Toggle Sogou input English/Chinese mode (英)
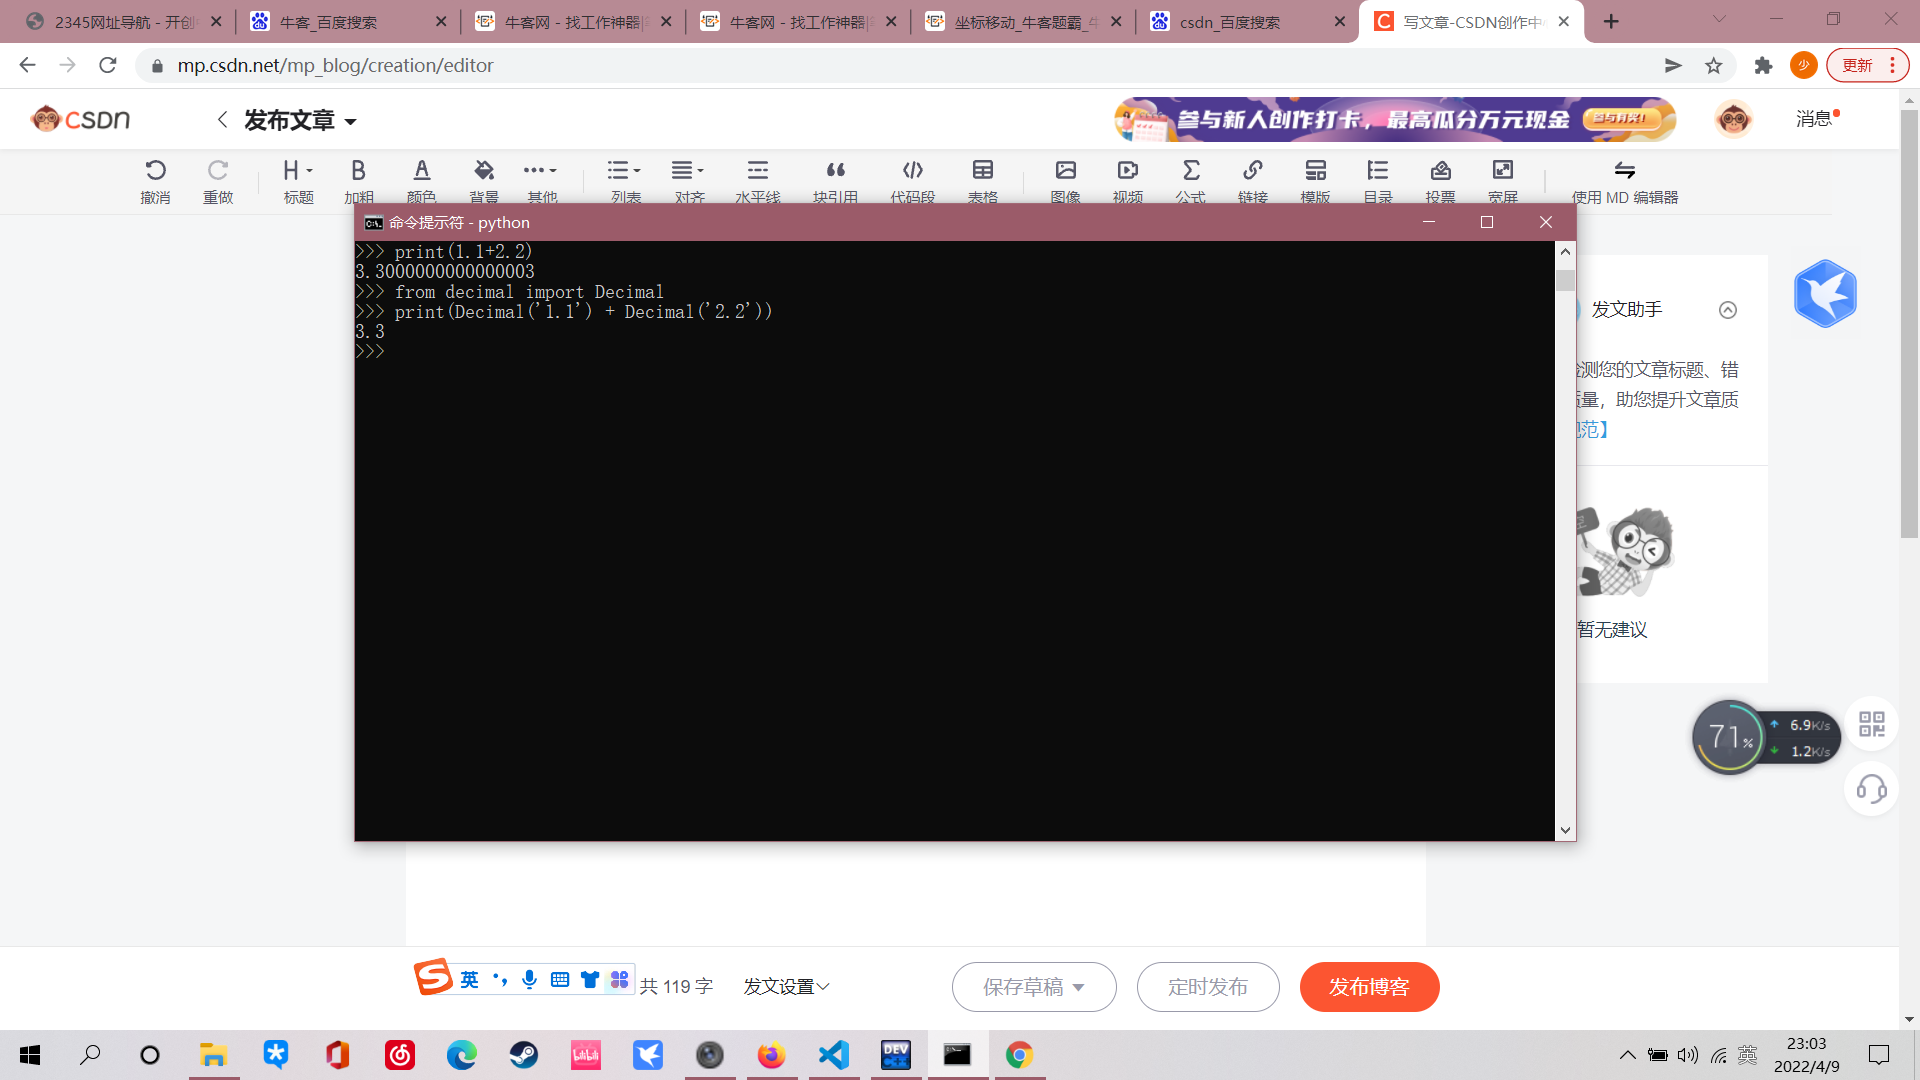This screenshot has height=1080, width=1920. coord(469,980)
